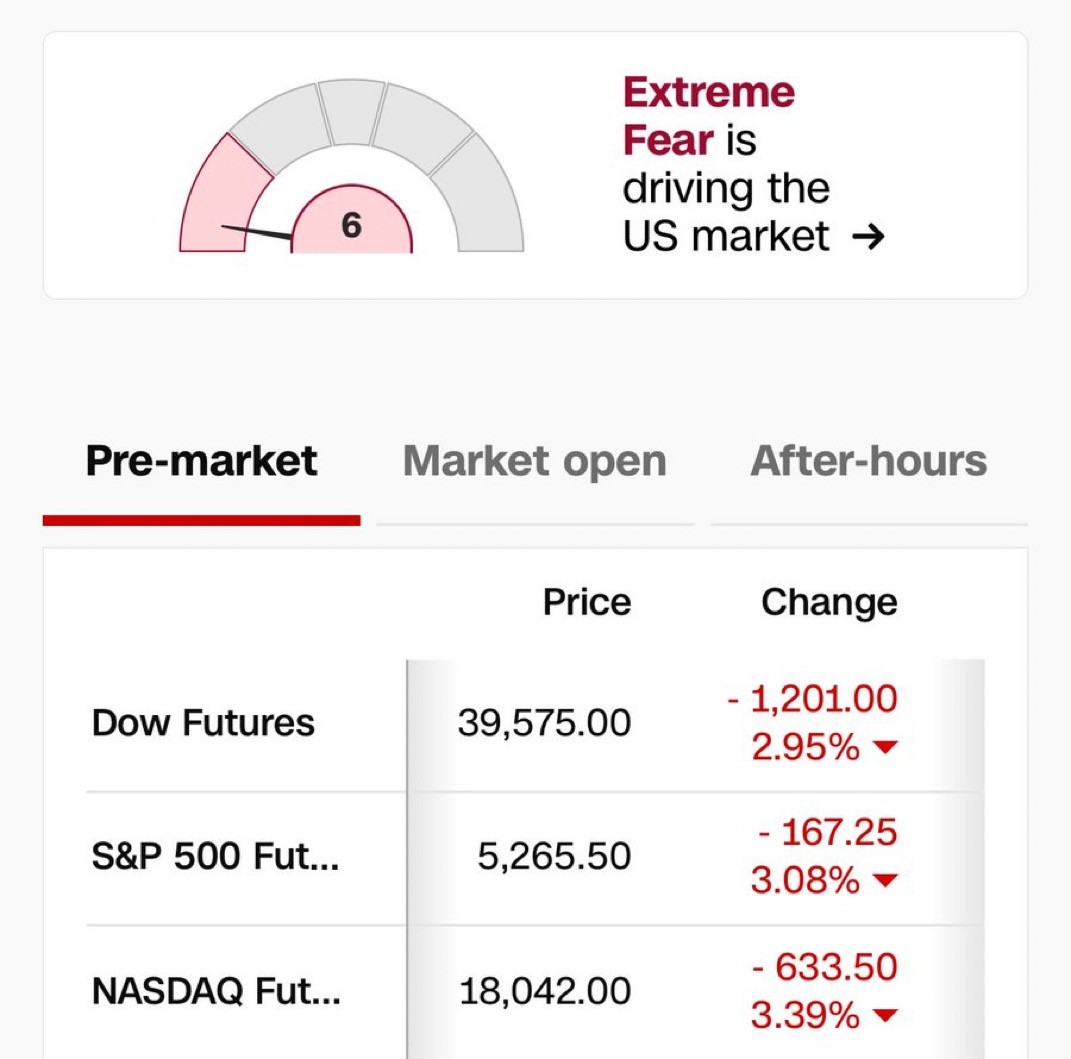Screen dimensions: 1071x1059
Task: Click the top center gray gauge segment
Action: coord(352,113)
